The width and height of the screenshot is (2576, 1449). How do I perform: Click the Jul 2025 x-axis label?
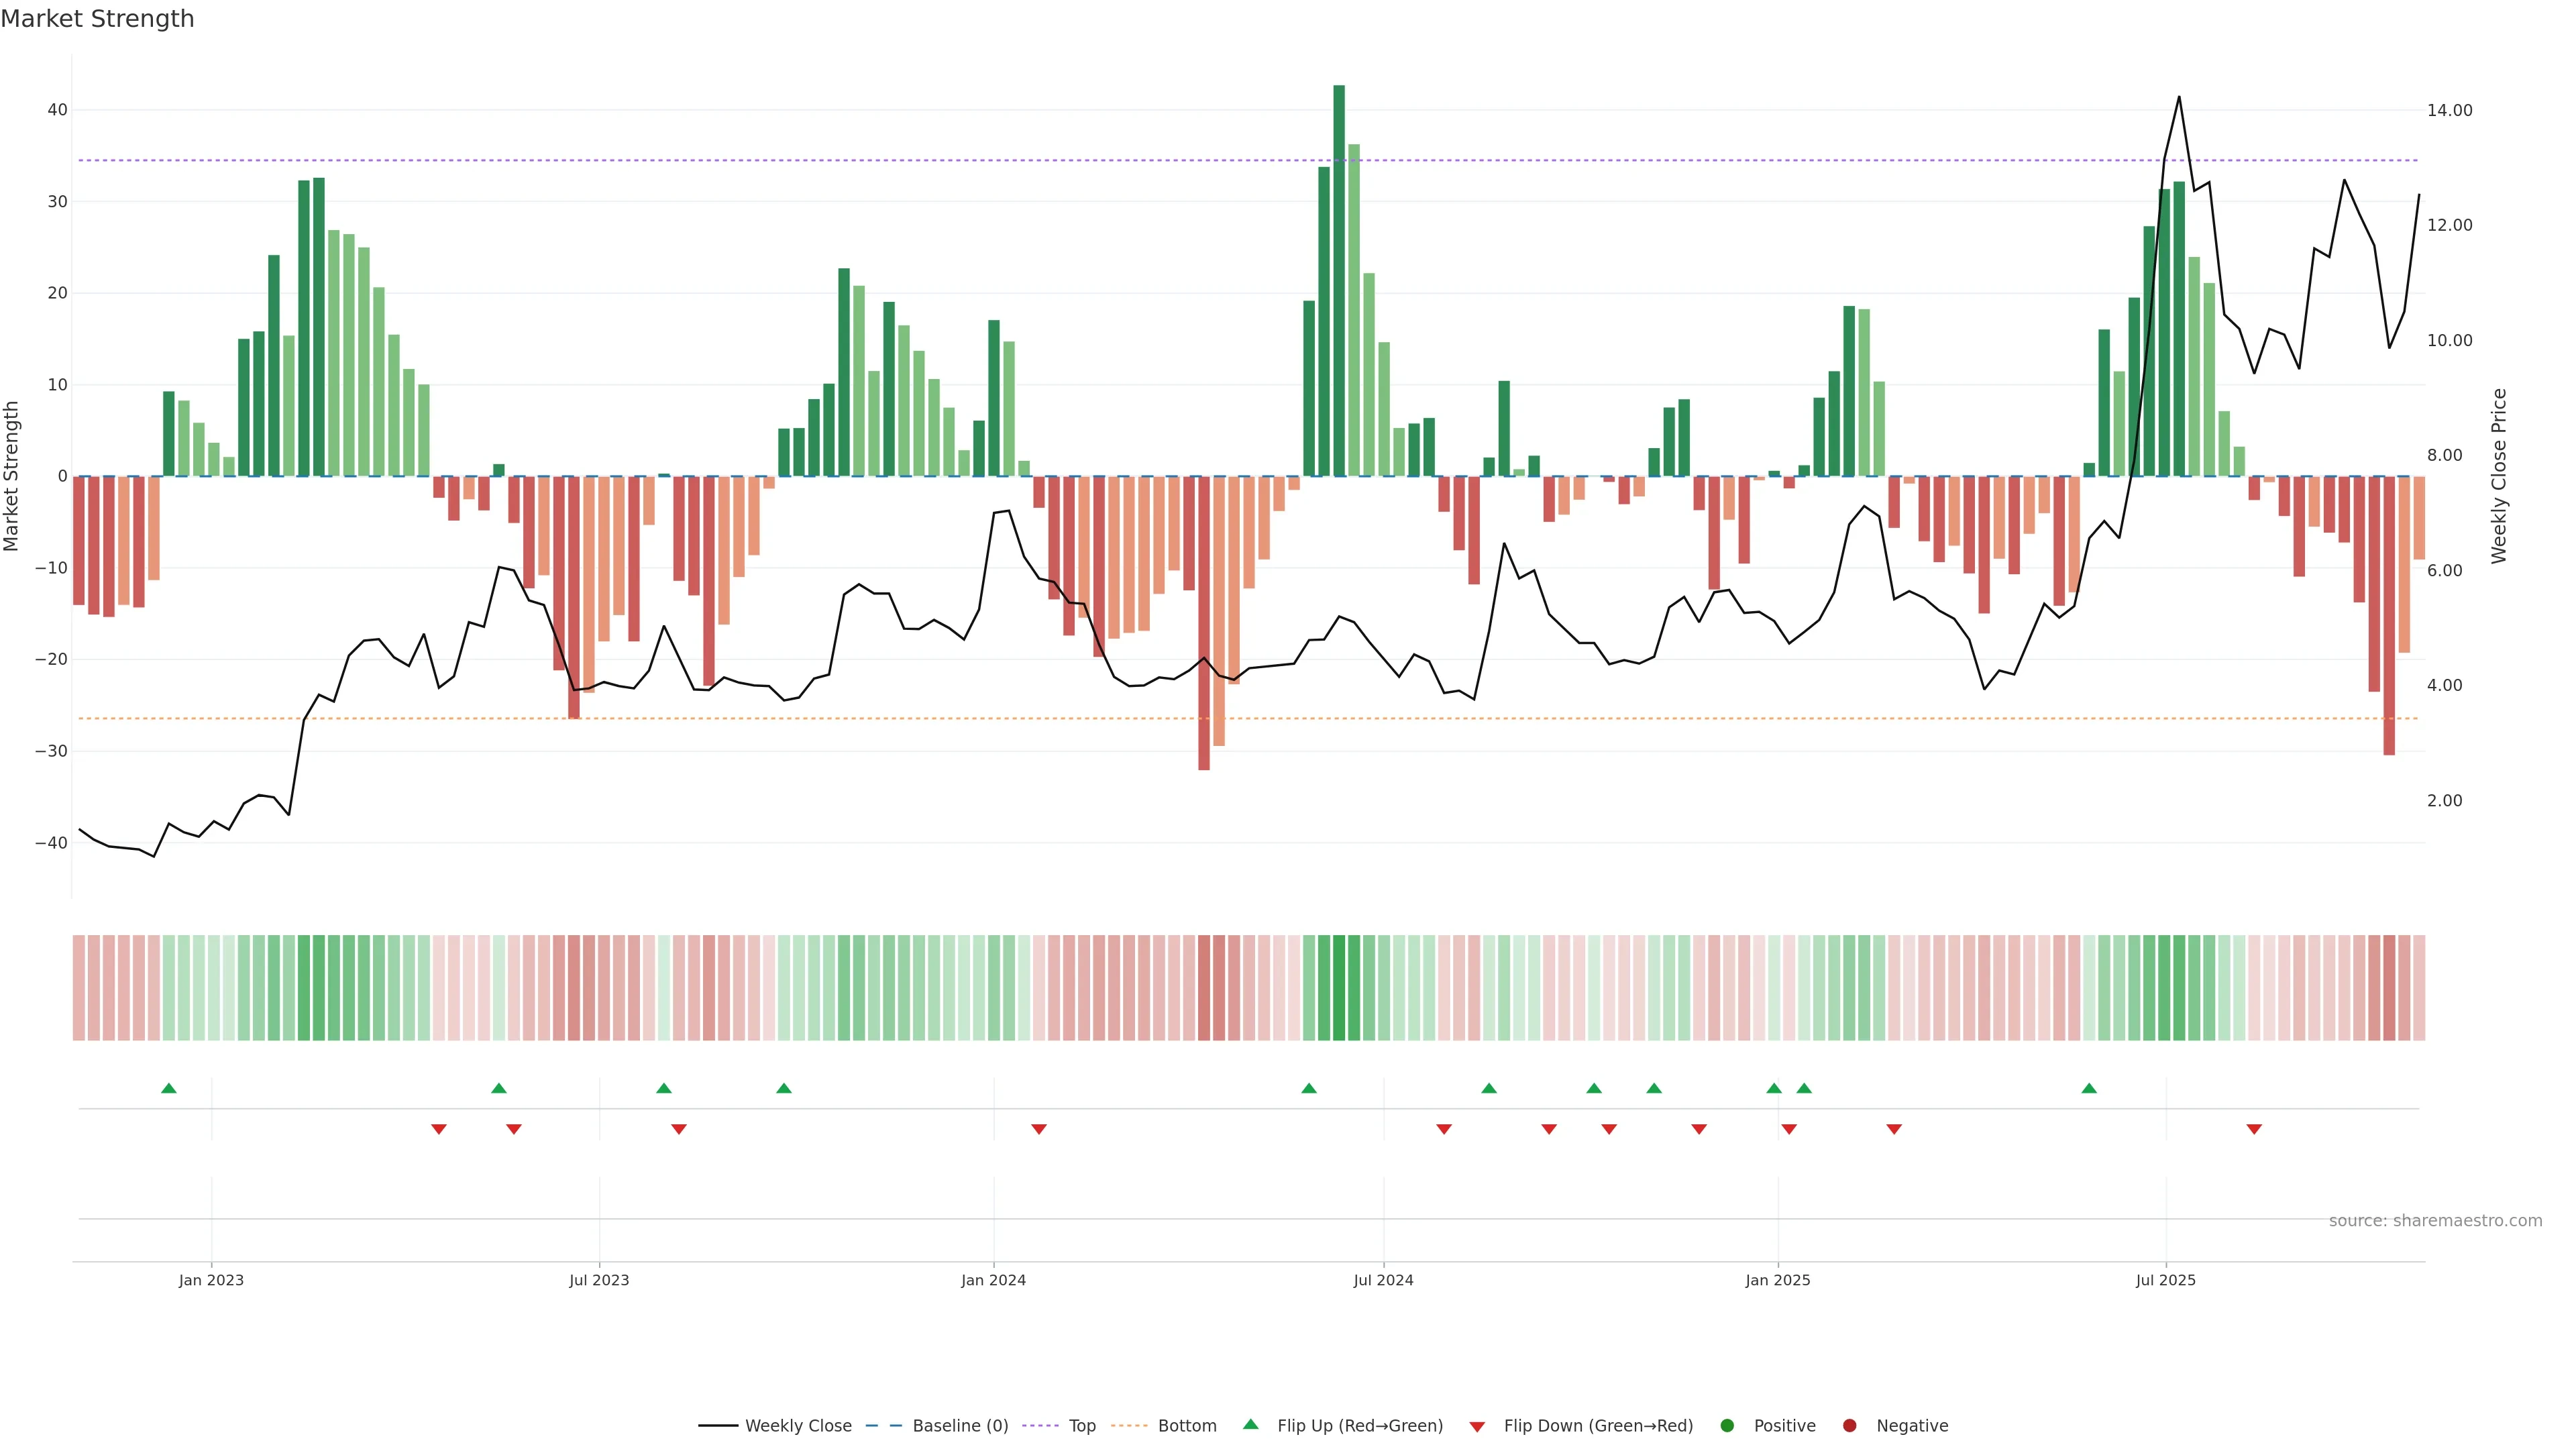click(x=2166, y=1280)
